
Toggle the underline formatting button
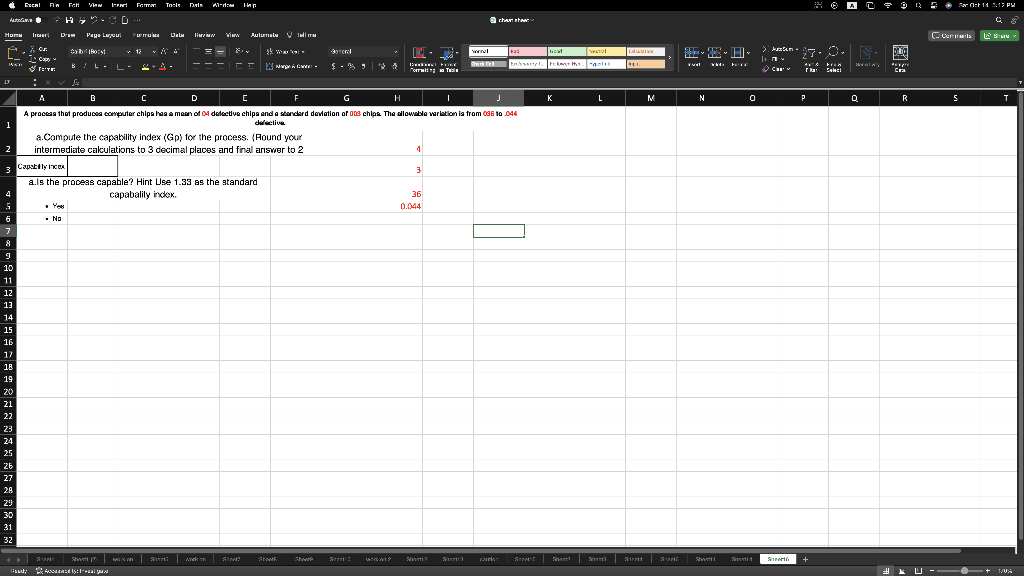(97, 66)
